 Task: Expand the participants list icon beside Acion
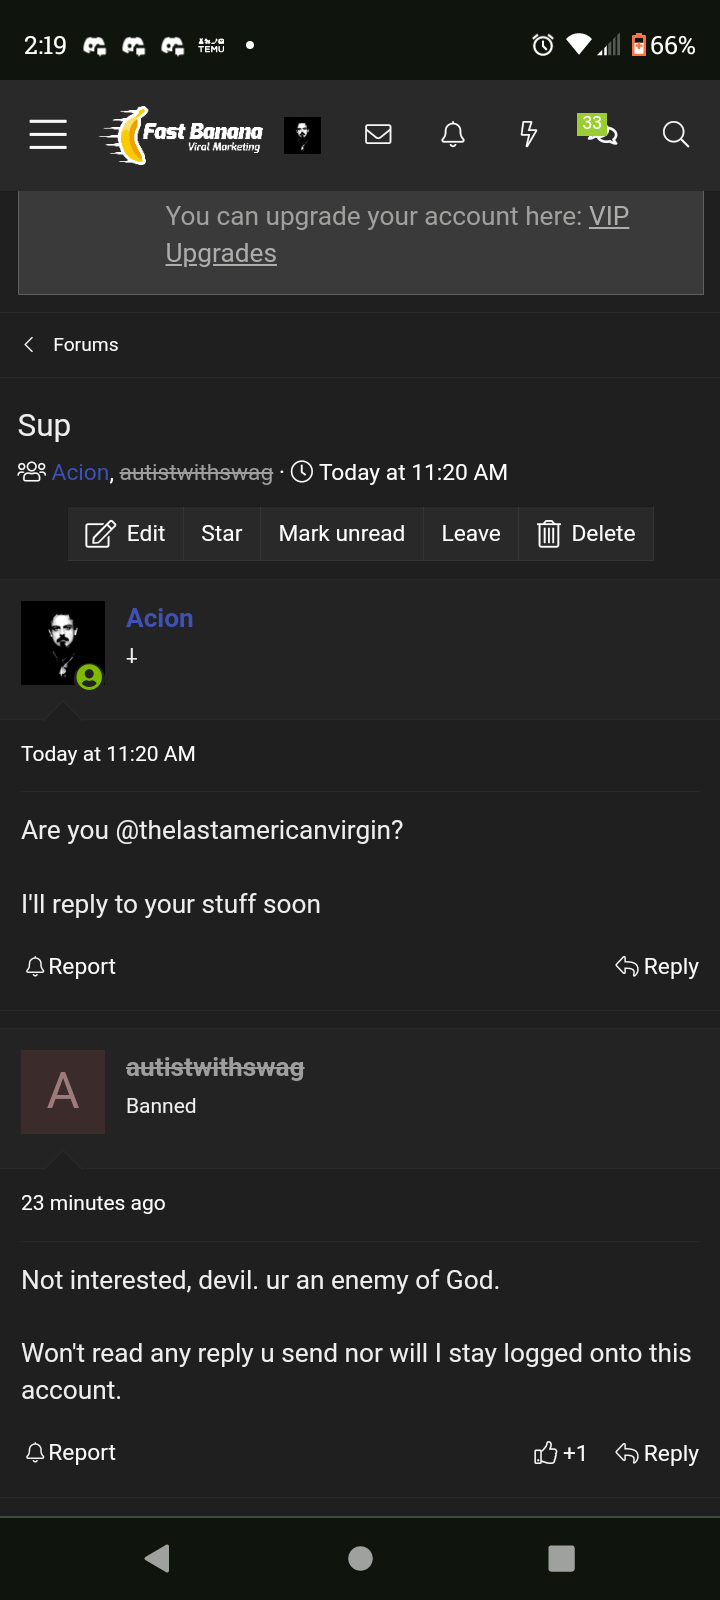(x=31, y=471)
